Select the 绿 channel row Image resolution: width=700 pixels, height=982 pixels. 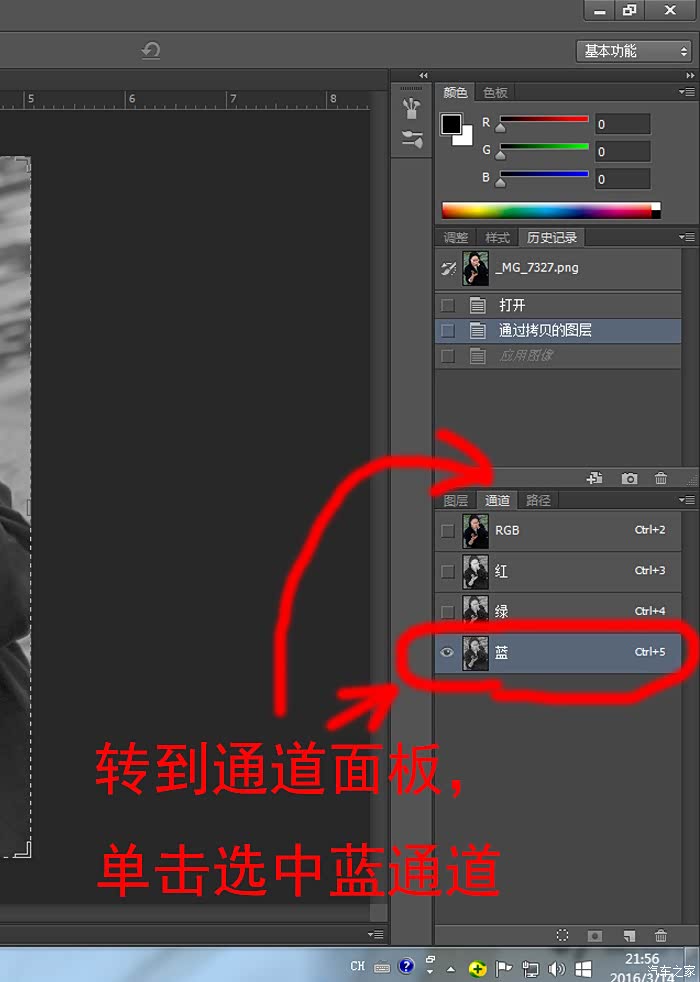[x=558, y=611]
